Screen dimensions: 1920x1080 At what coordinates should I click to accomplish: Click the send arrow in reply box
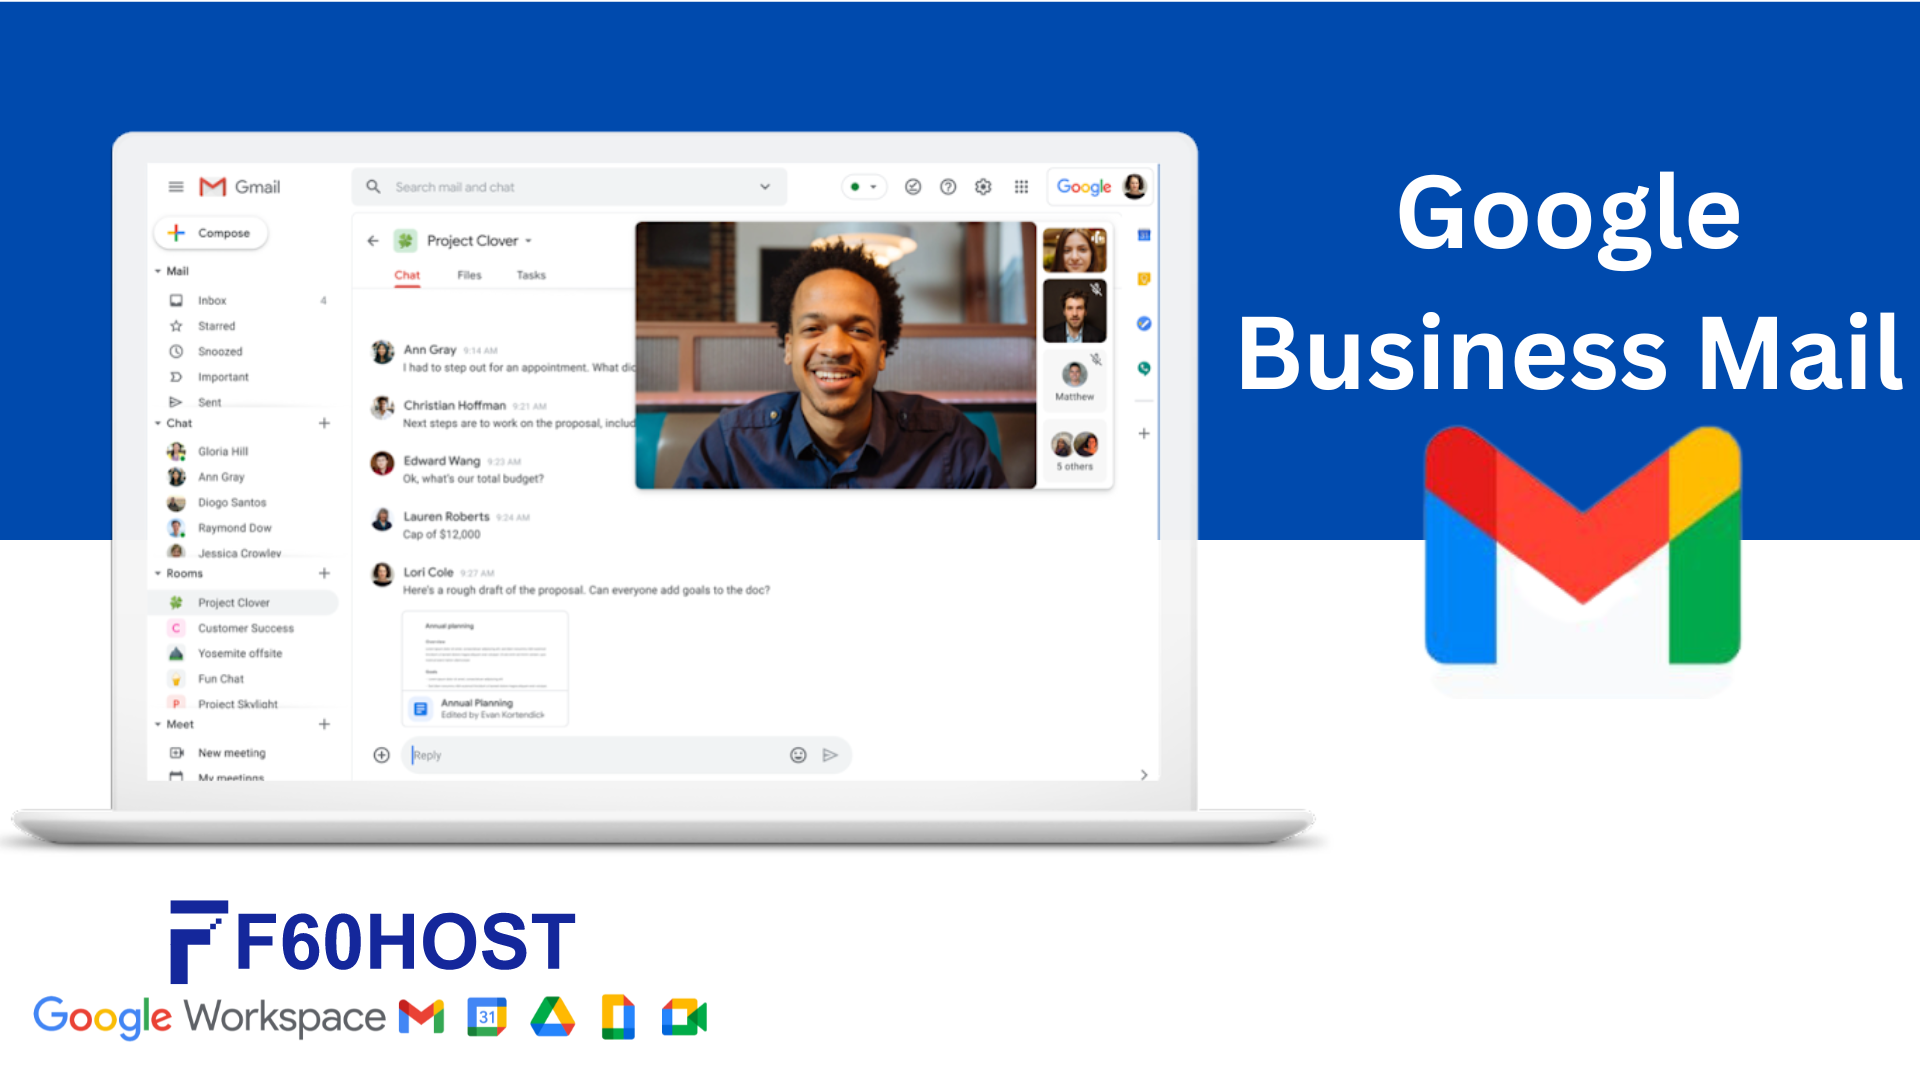coord(830,755)
